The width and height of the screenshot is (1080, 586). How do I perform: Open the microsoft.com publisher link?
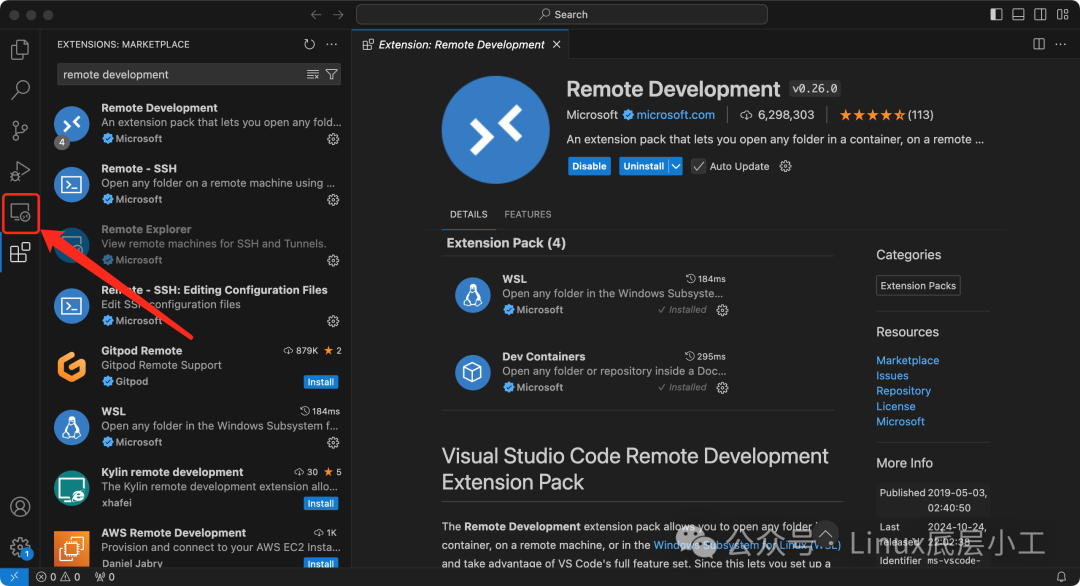(x=675, y=115)
